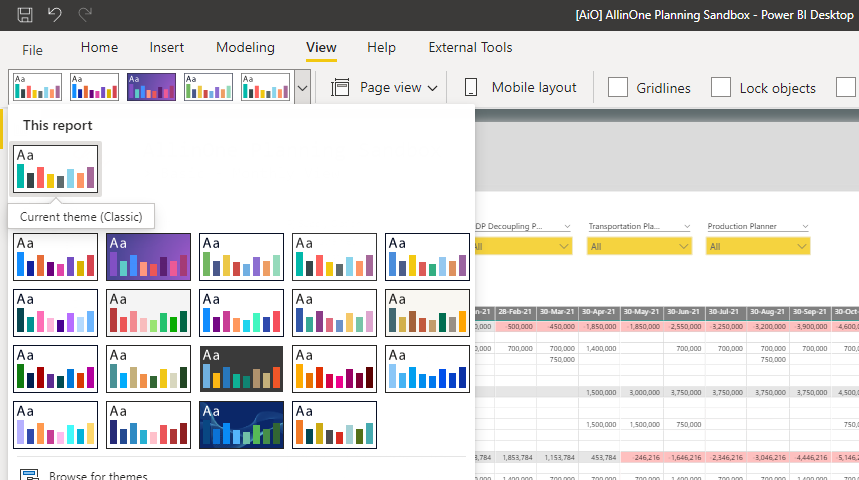Choose the dark blue wave background theme
The height and width of the screenshot is (480, 859).
[242, 425]
